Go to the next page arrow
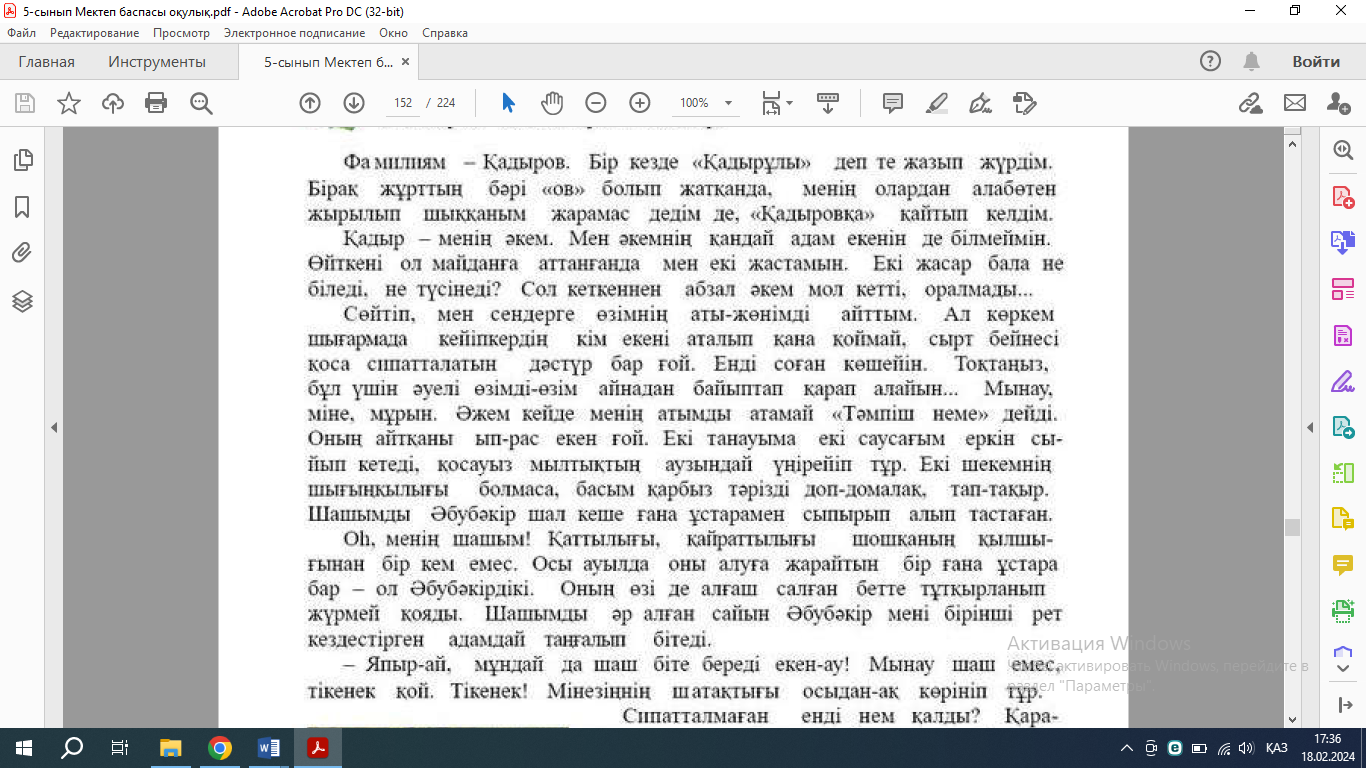Viewport: 1366px width, 768px height. [354, 103]
